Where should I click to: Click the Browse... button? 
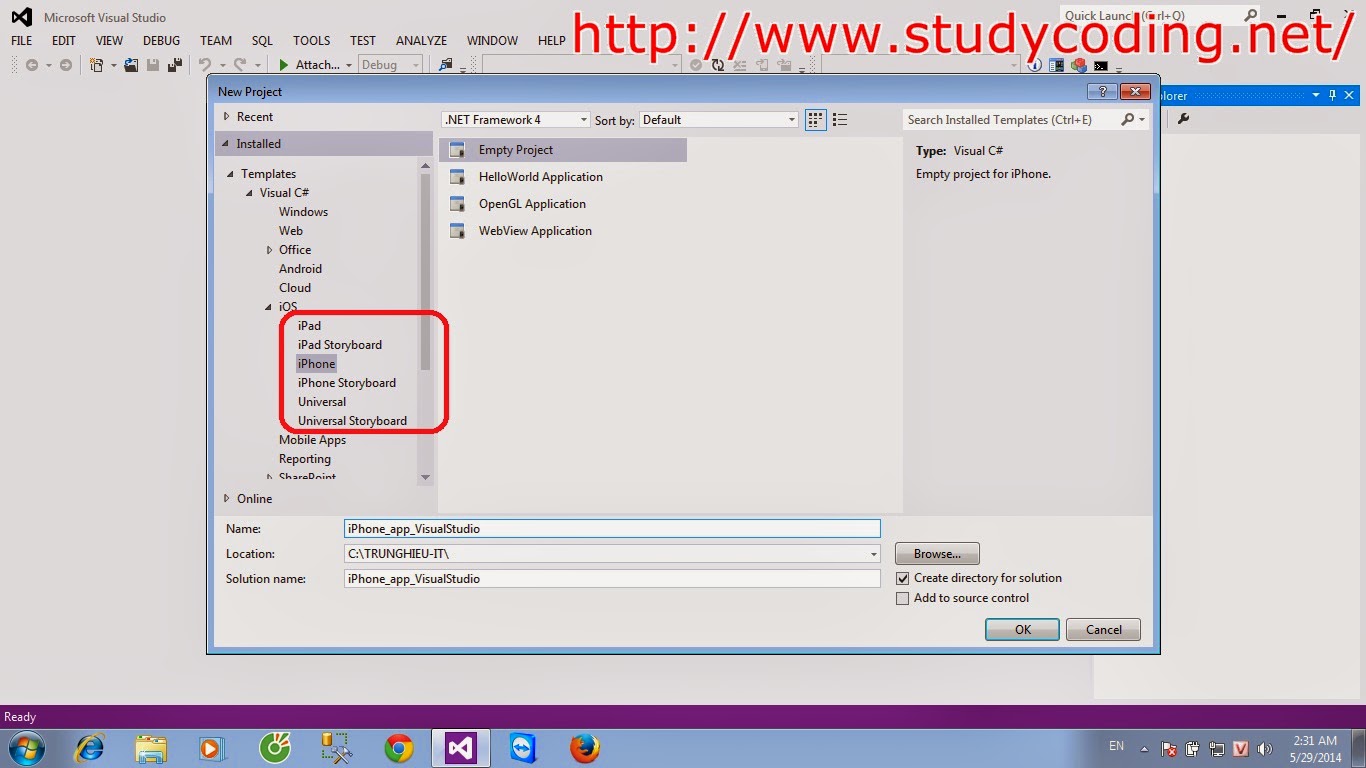point(937,554)
